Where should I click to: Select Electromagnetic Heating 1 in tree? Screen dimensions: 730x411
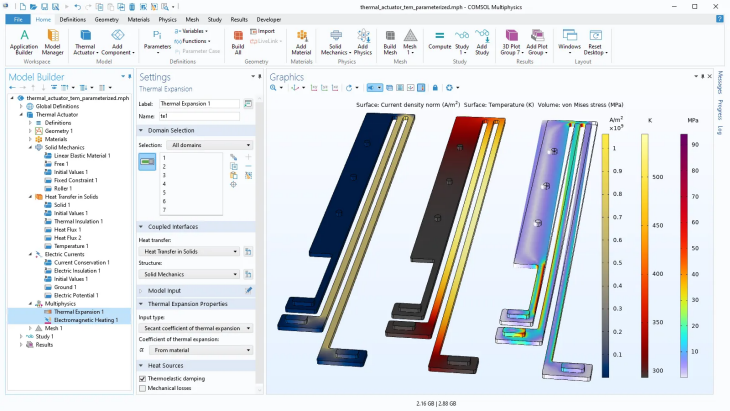point(86,320)
